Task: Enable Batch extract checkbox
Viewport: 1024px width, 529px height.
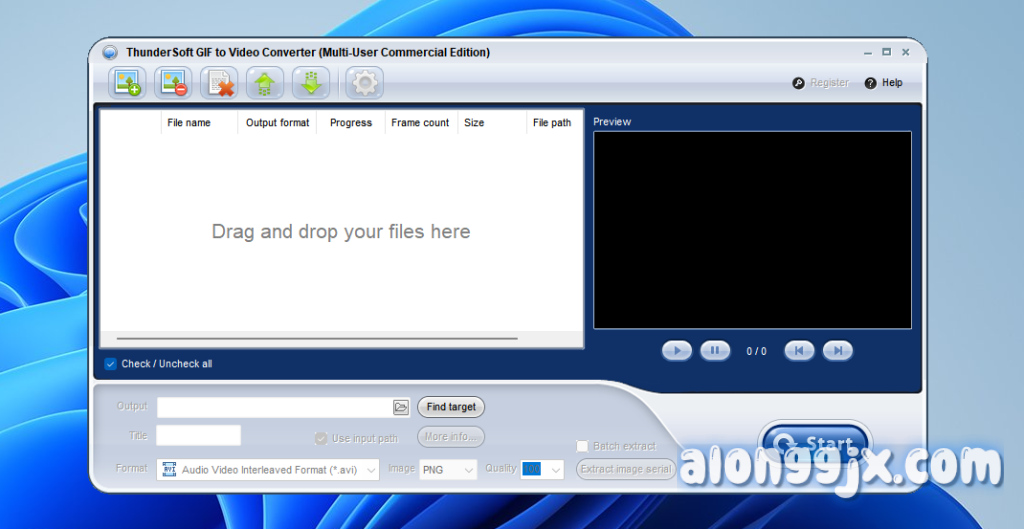Action: coord(582,446)
